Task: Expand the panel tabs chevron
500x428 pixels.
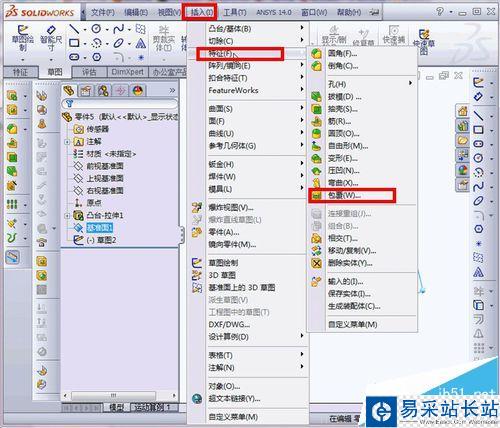Action: coord(172,90)
